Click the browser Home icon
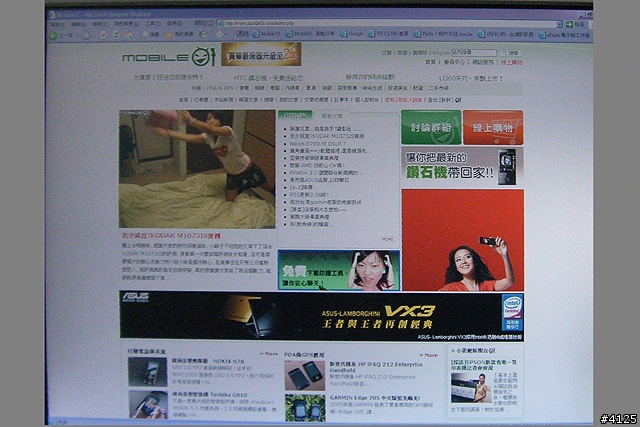 (x=128, y=35)
